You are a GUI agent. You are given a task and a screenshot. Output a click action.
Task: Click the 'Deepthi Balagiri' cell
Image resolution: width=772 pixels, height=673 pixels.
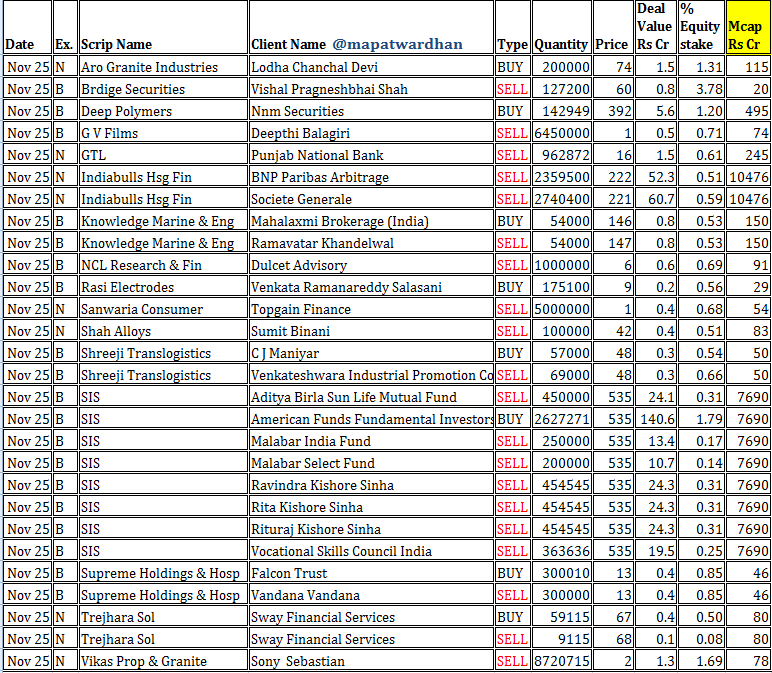pos(371,132)
